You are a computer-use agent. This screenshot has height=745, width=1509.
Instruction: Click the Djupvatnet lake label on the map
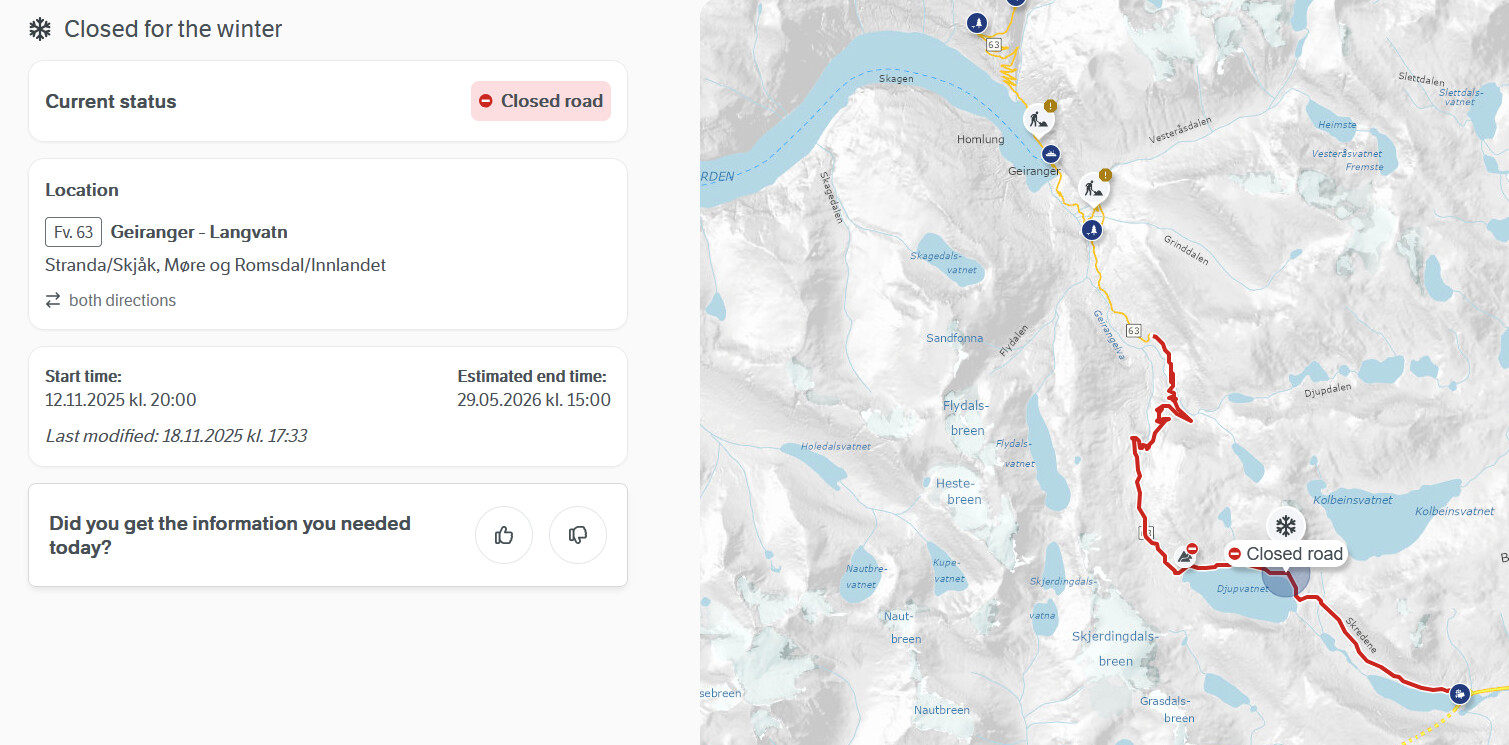click(x=1243, y=590)
